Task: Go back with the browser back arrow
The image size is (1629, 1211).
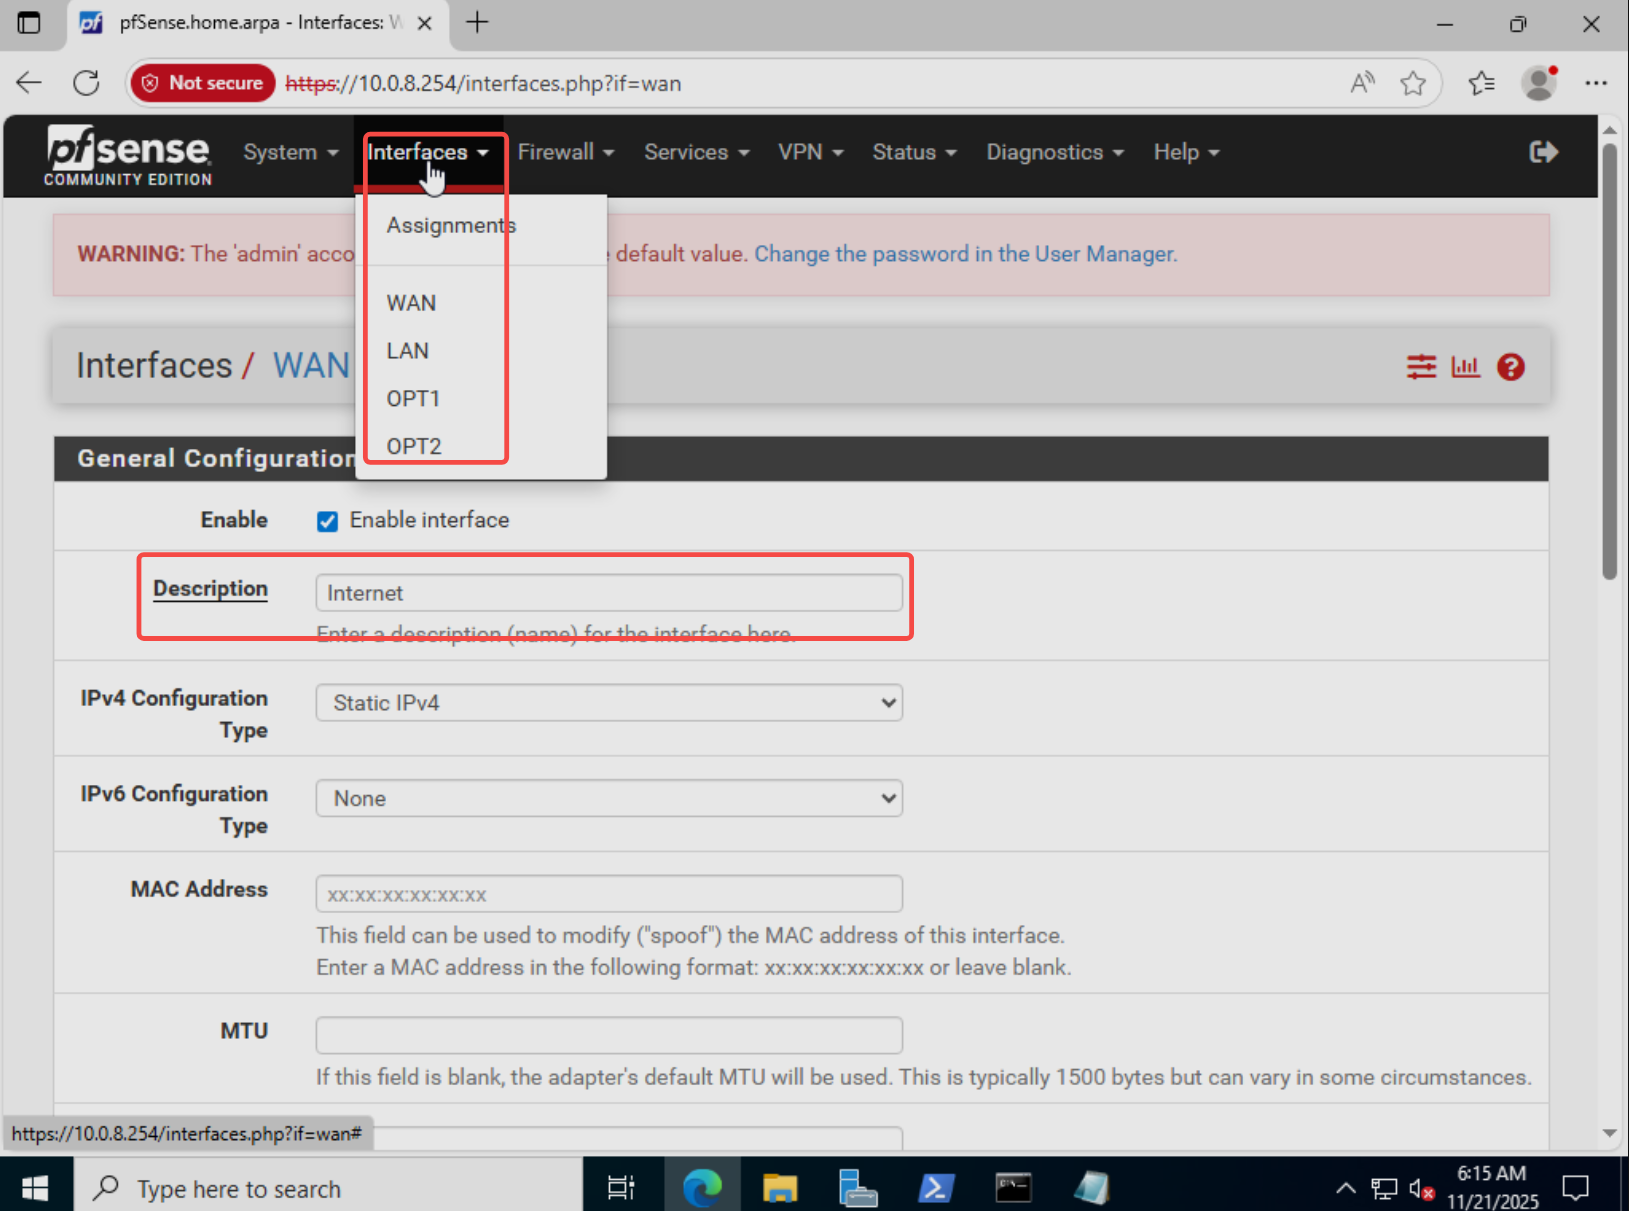Action: (29, 83)
